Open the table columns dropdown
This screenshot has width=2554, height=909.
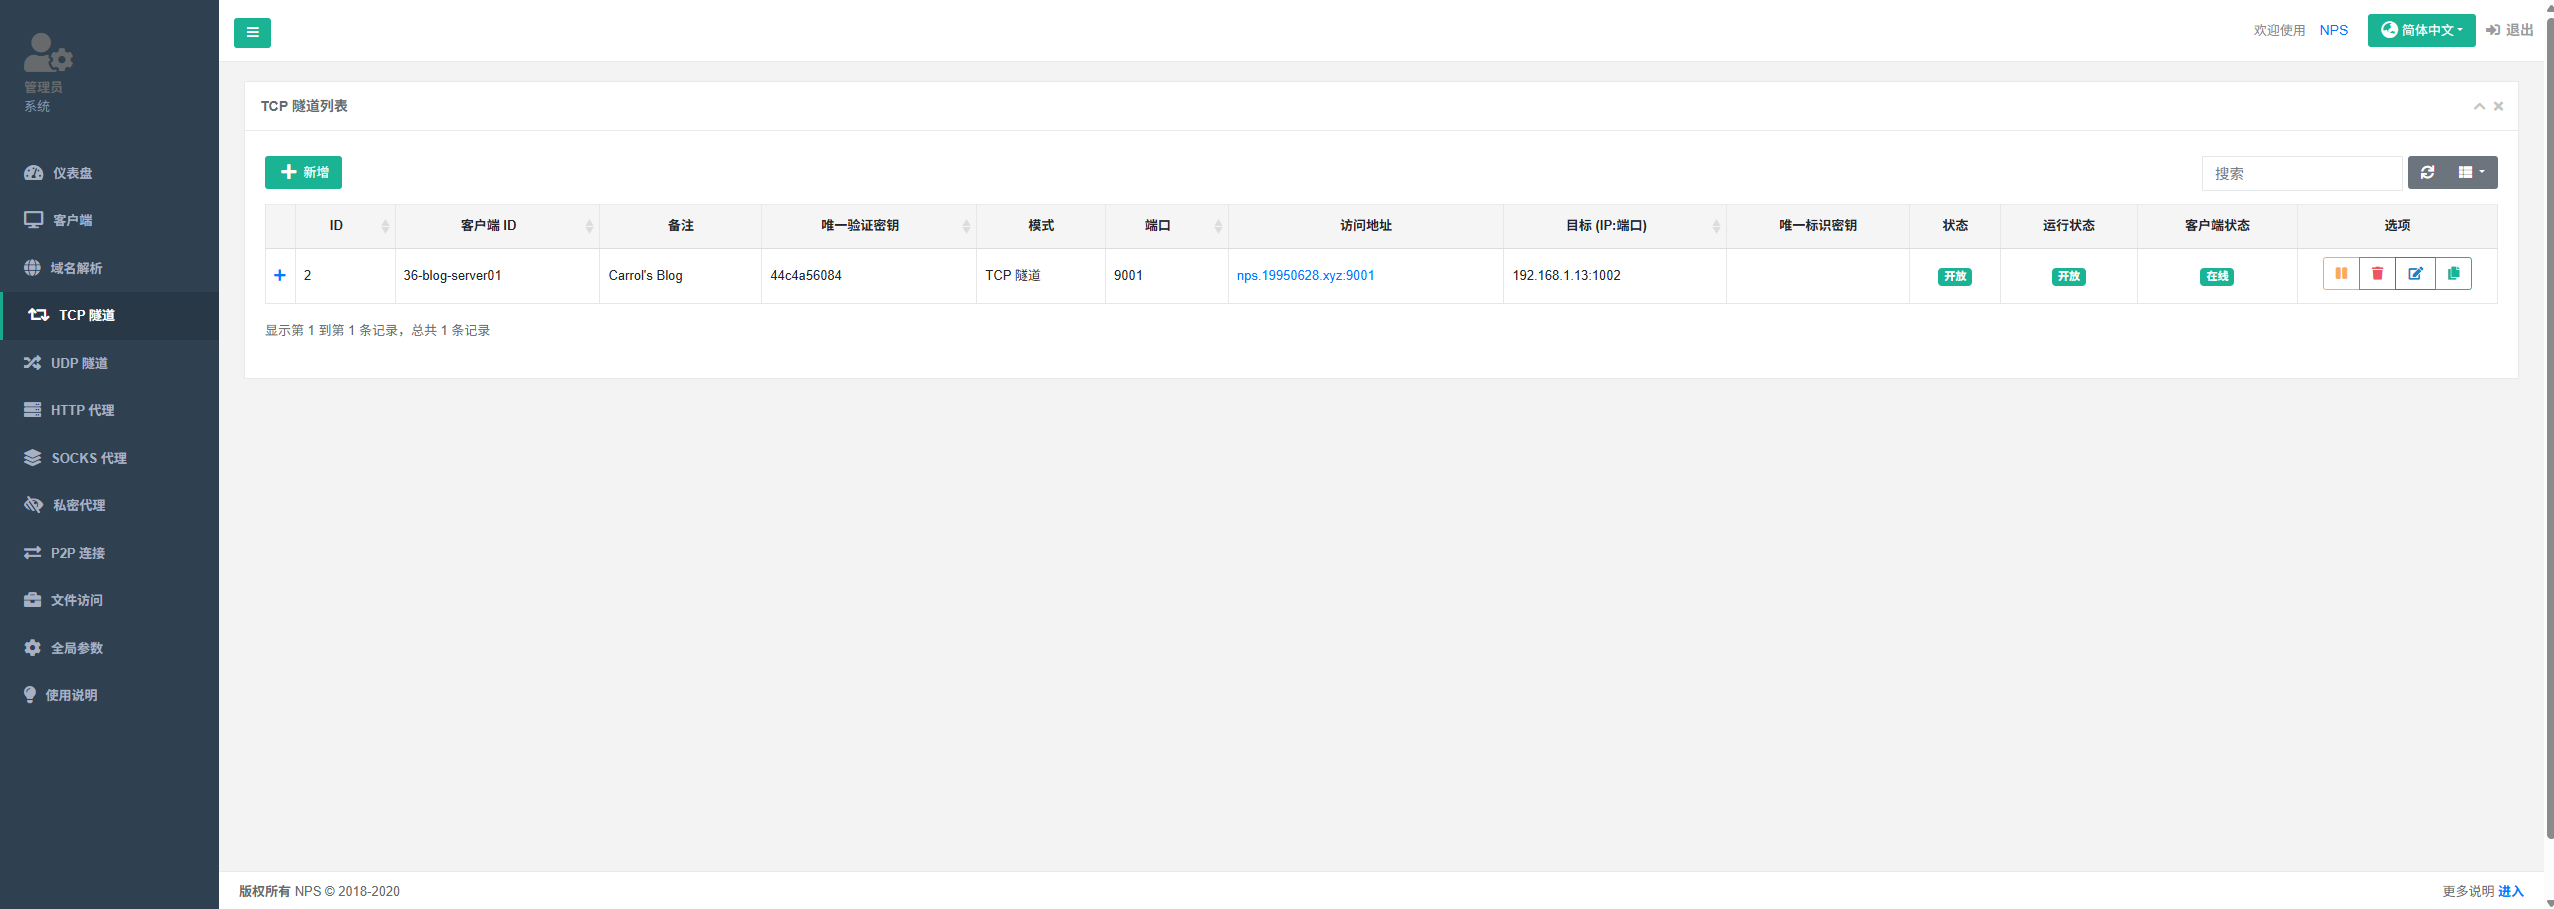coord(2471,173)
